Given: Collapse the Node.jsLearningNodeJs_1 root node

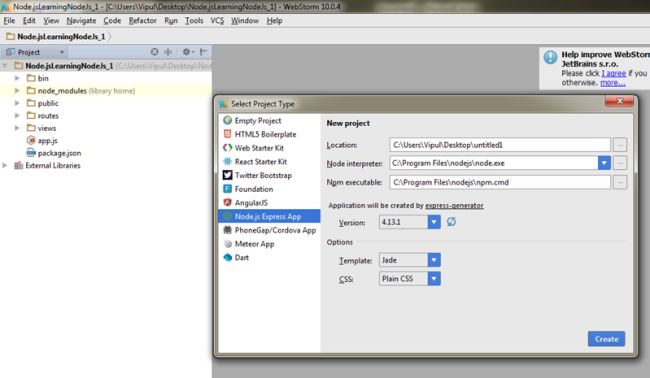Looking at the screenshot, I should click(x=5, y=66).
